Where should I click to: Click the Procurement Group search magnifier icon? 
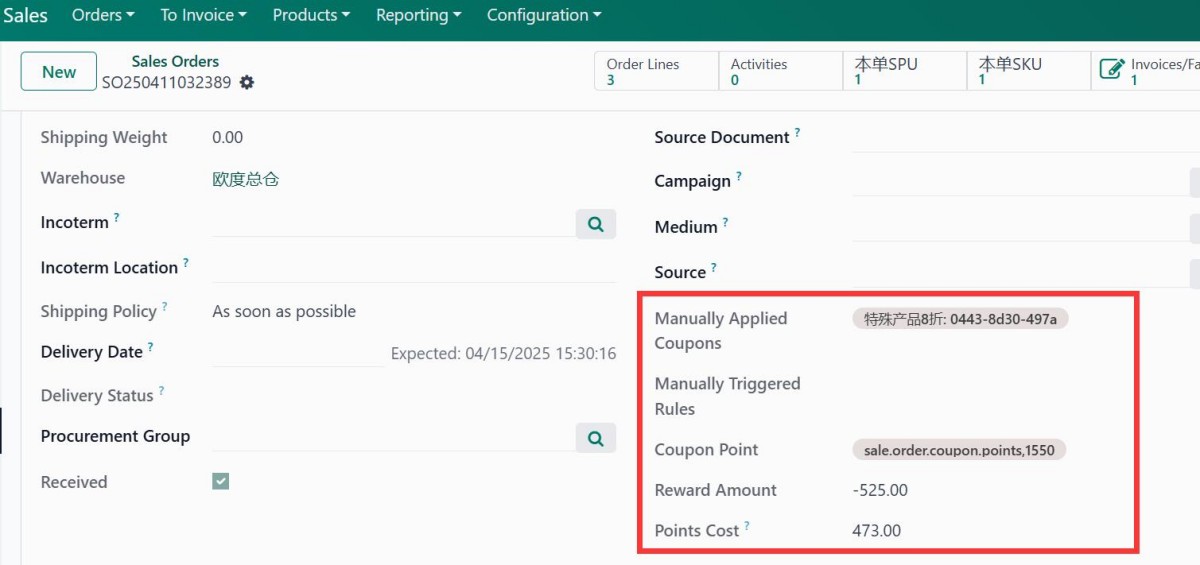[596, 438]
